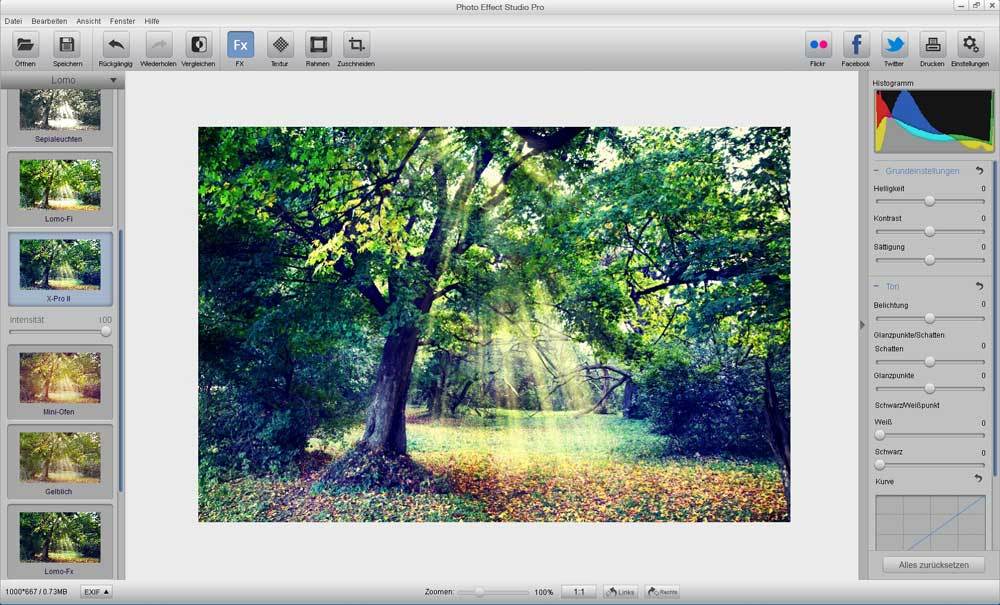Click the 100% zoom value

pyautogui.click(x=543, y=592)
